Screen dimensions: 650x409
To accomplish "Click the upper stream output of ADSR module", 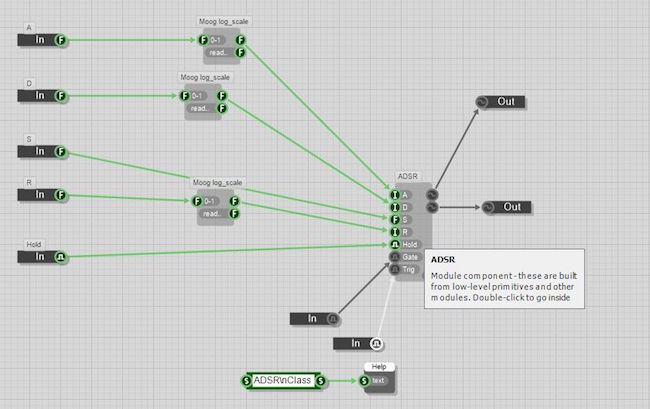I will (431, 194).
